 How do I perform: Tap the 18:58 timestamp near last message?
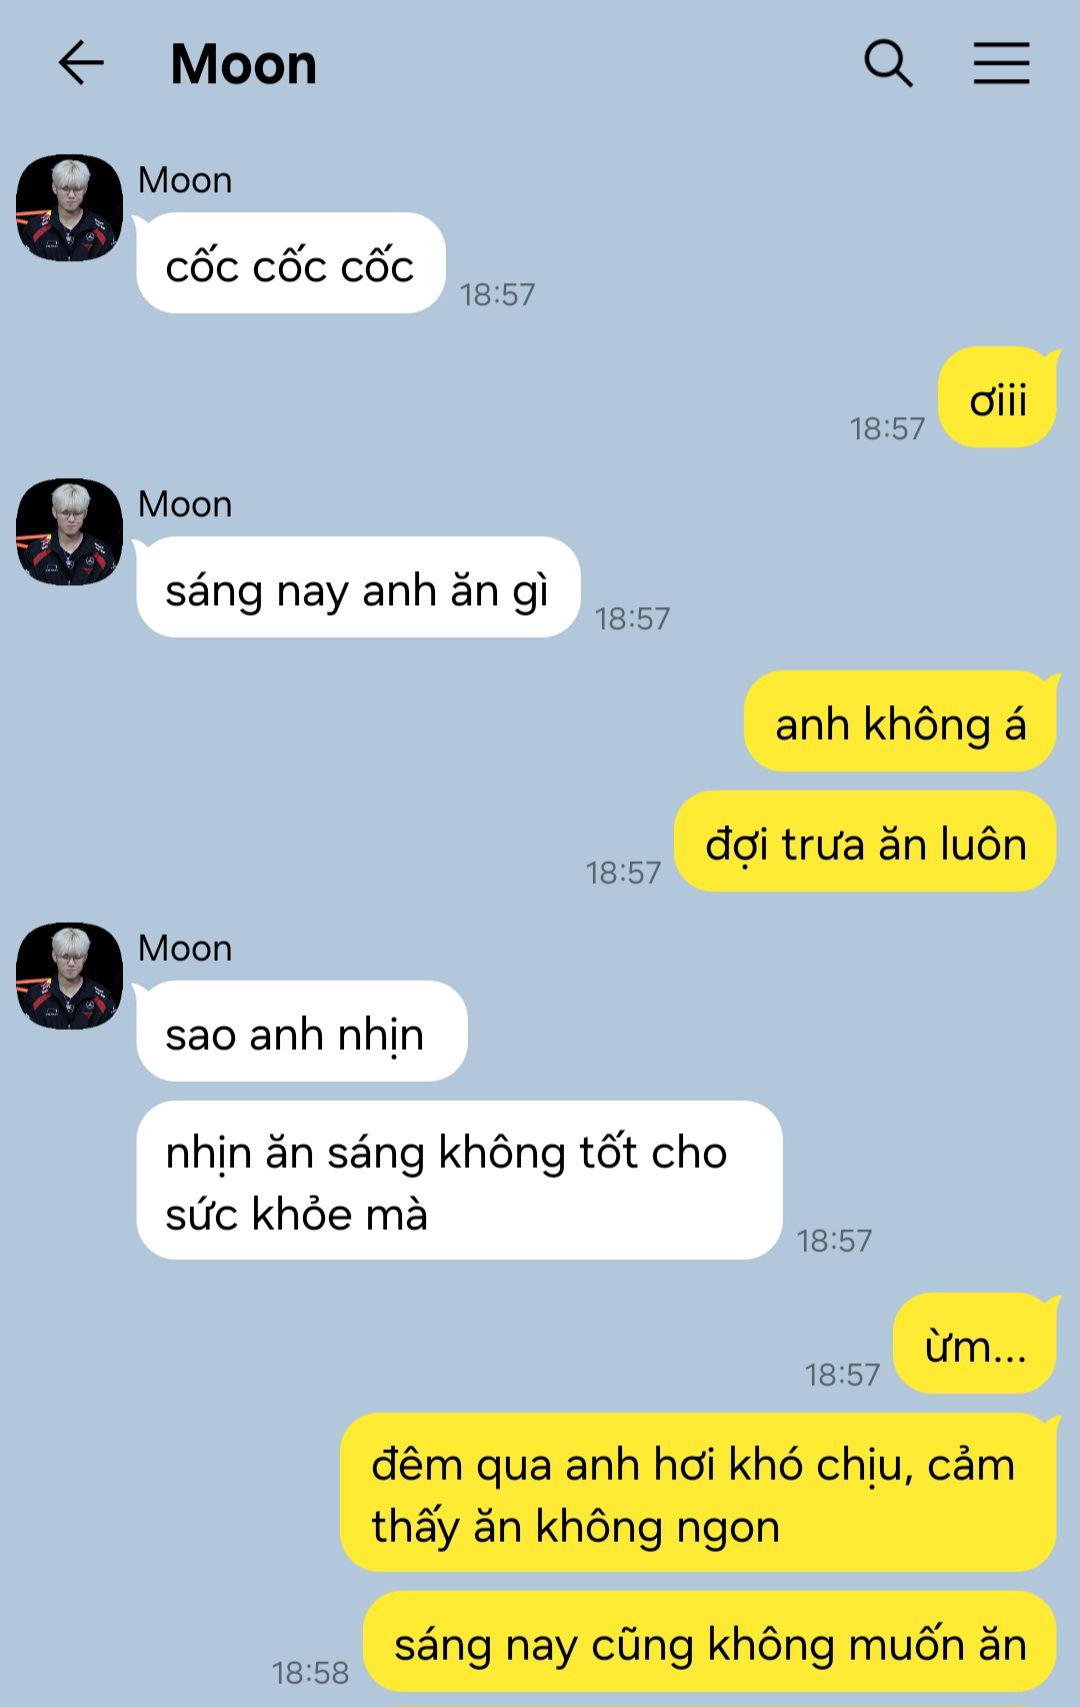(x=311, y=1673)
